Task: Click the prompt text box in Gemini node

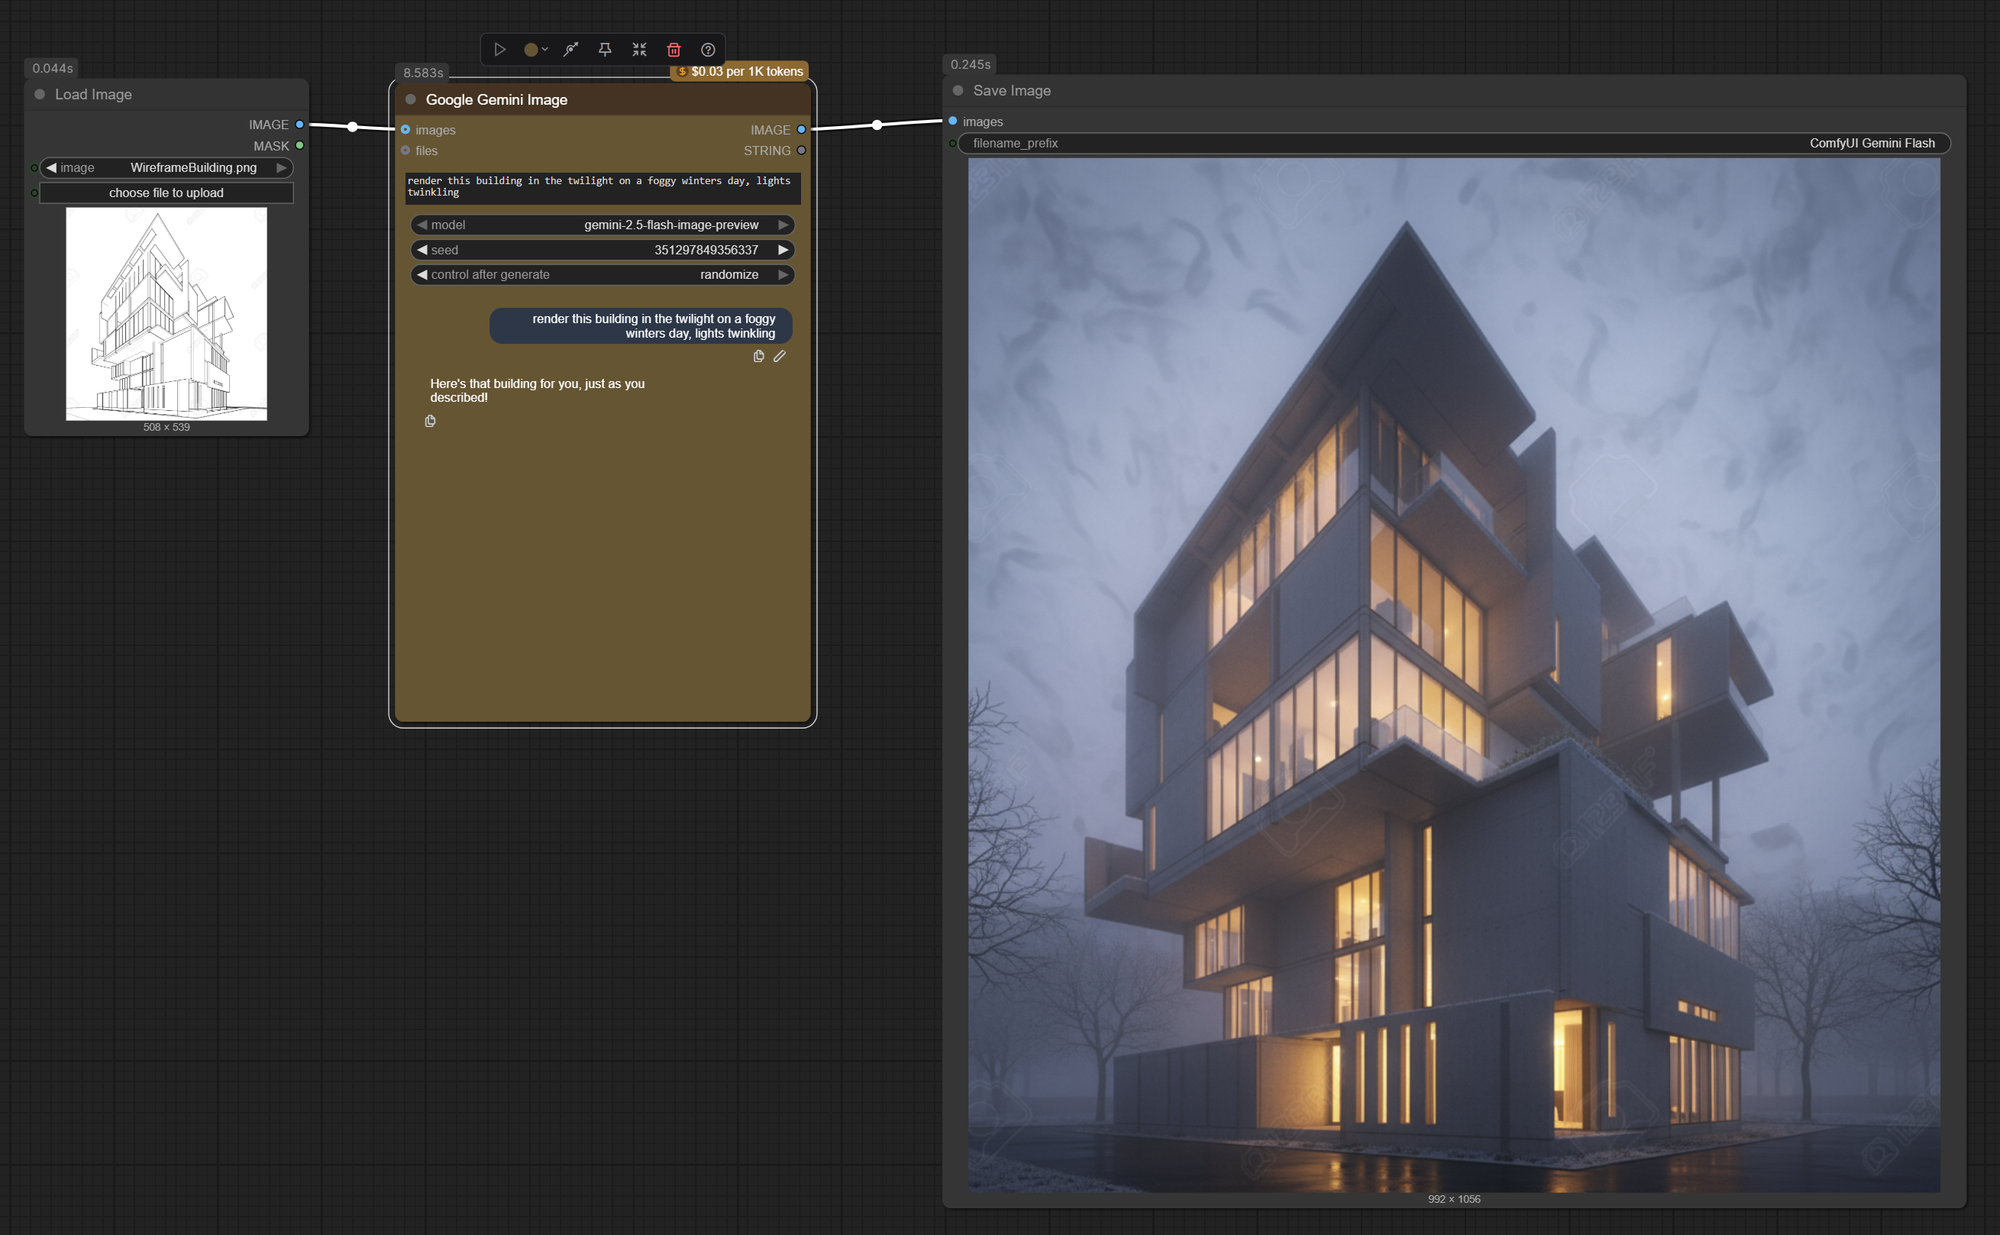Action: coord(602,187)
